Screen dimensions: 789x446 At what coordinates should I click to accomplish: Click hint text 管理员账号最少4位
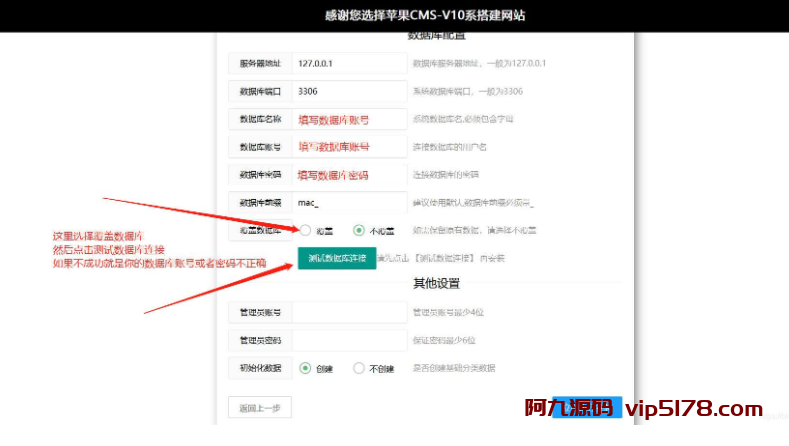[448, 313]
